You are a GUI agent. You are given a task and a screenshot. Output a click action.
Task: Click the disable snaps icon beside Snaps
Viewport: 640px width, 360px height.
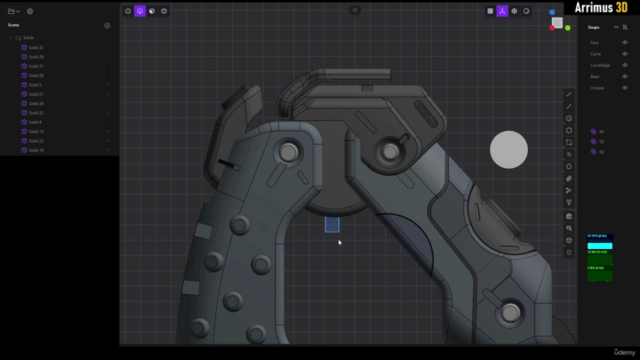tap(625, 27)
